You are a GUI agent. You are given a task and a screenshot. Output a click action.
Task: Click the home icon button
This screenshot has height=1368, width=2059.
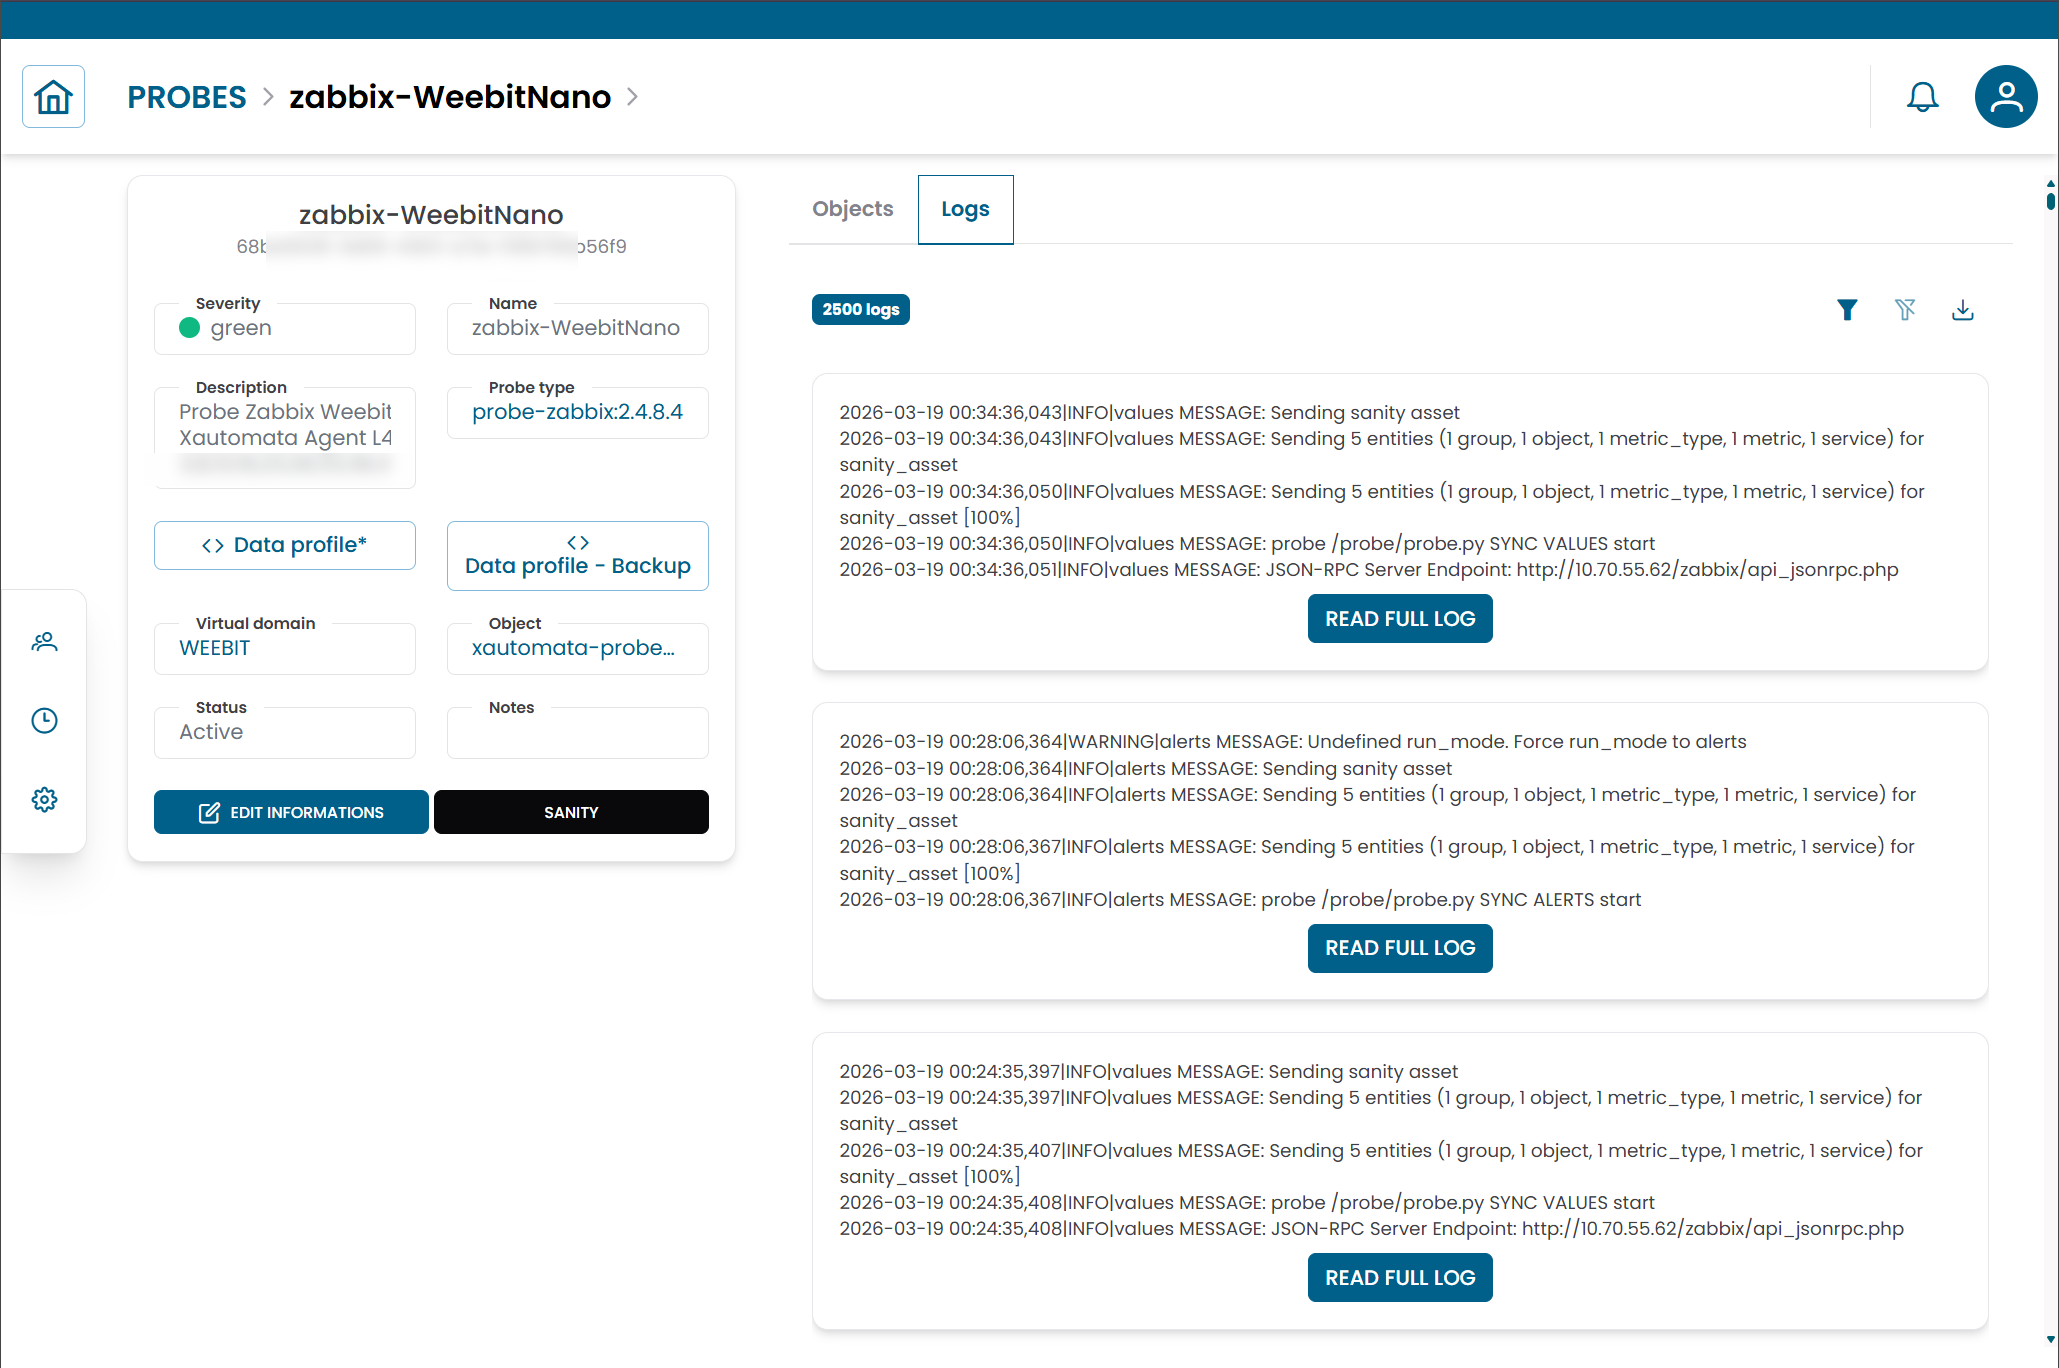(53, 97)
